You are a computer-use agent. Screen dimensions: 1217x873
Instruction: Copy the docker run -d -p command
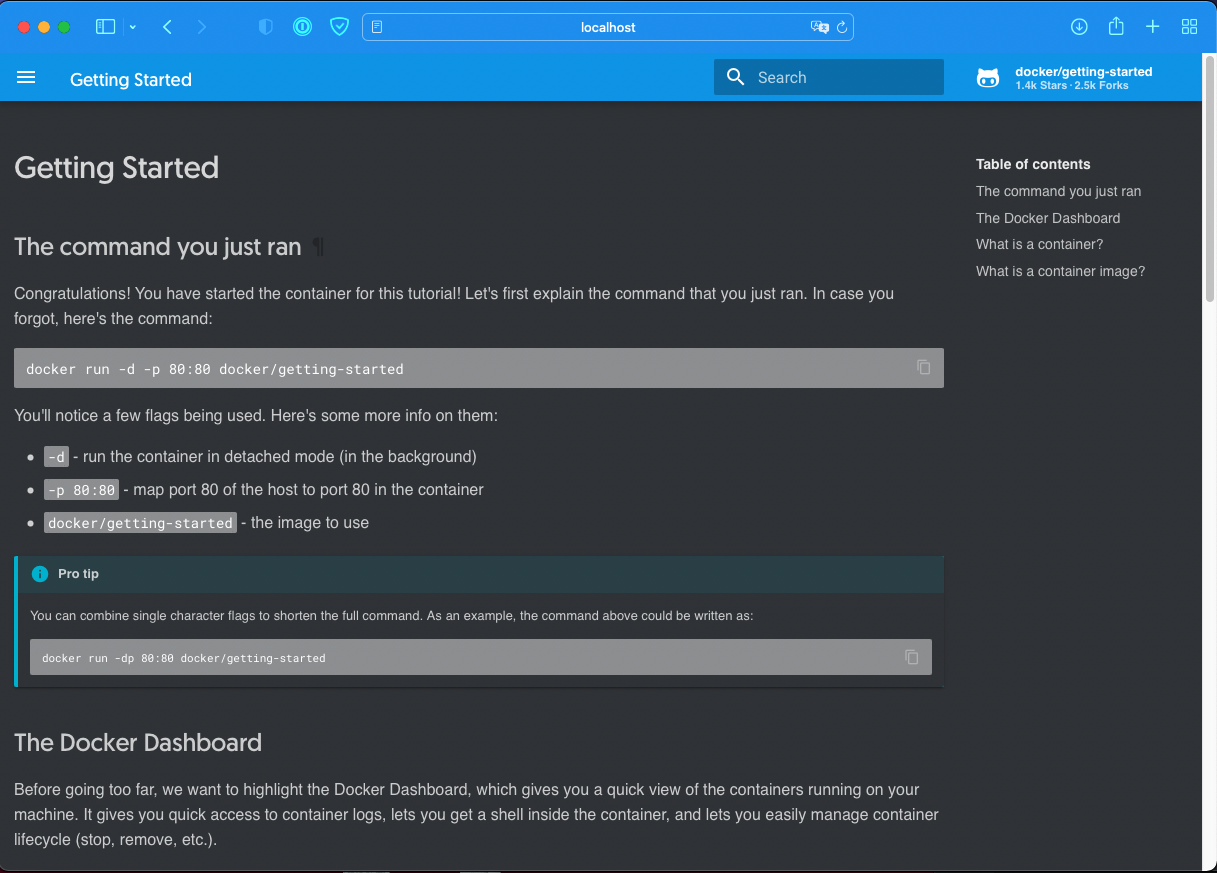923,367
